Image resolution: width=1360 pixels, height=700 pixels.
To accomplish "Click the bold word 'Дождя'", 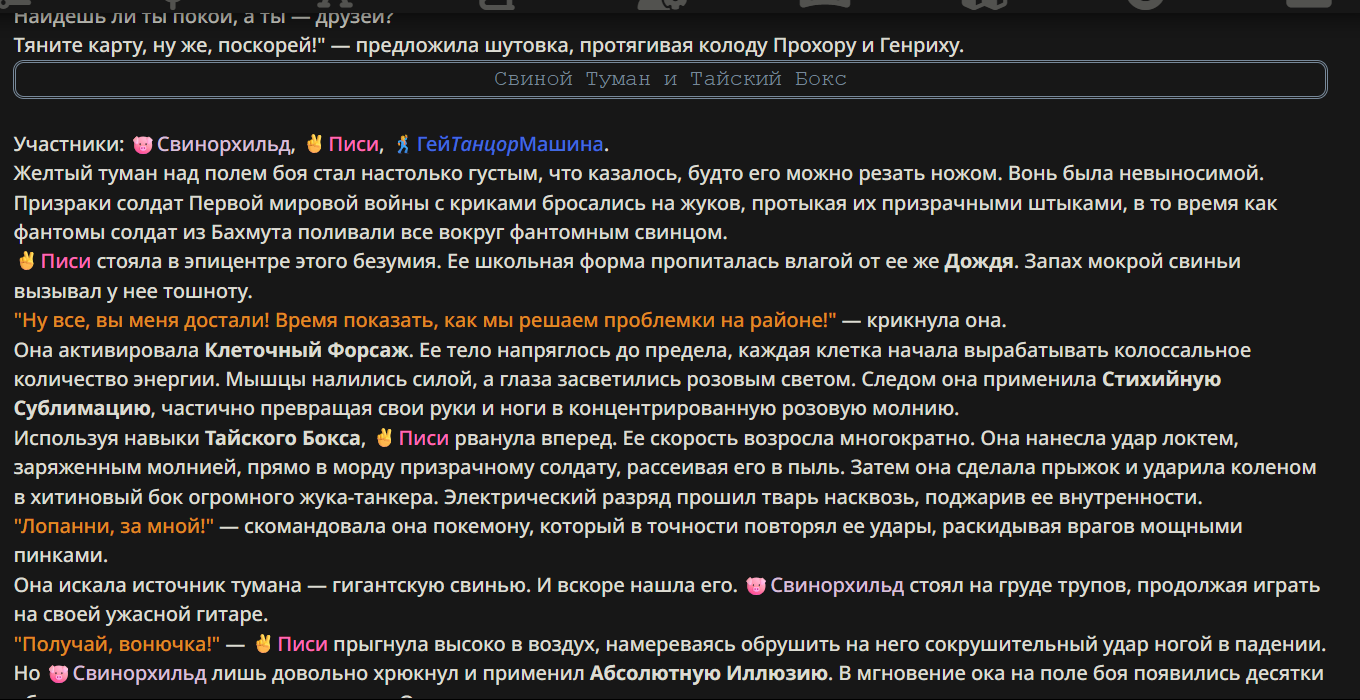I will tap(980, 262).
